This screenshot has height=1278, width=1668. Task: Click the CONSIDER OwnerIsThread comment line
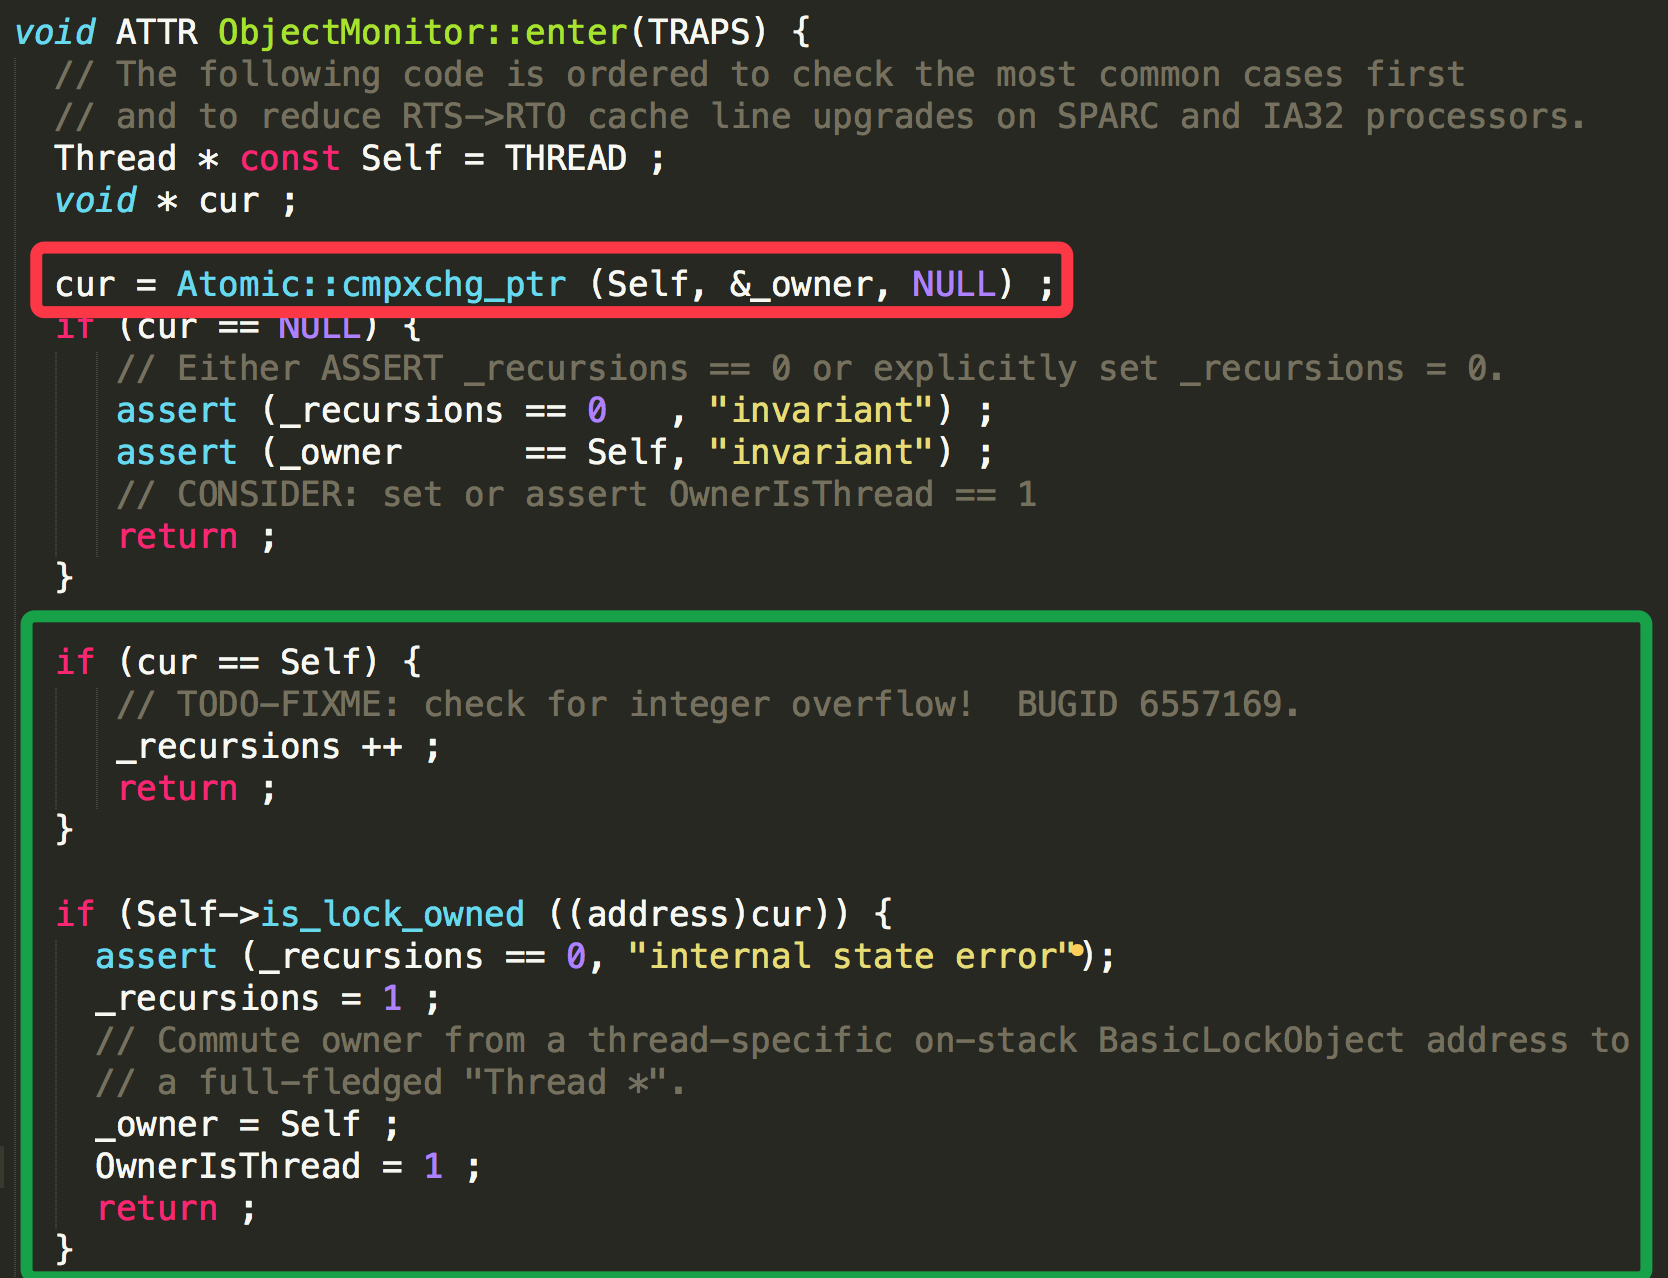[576, 494]
